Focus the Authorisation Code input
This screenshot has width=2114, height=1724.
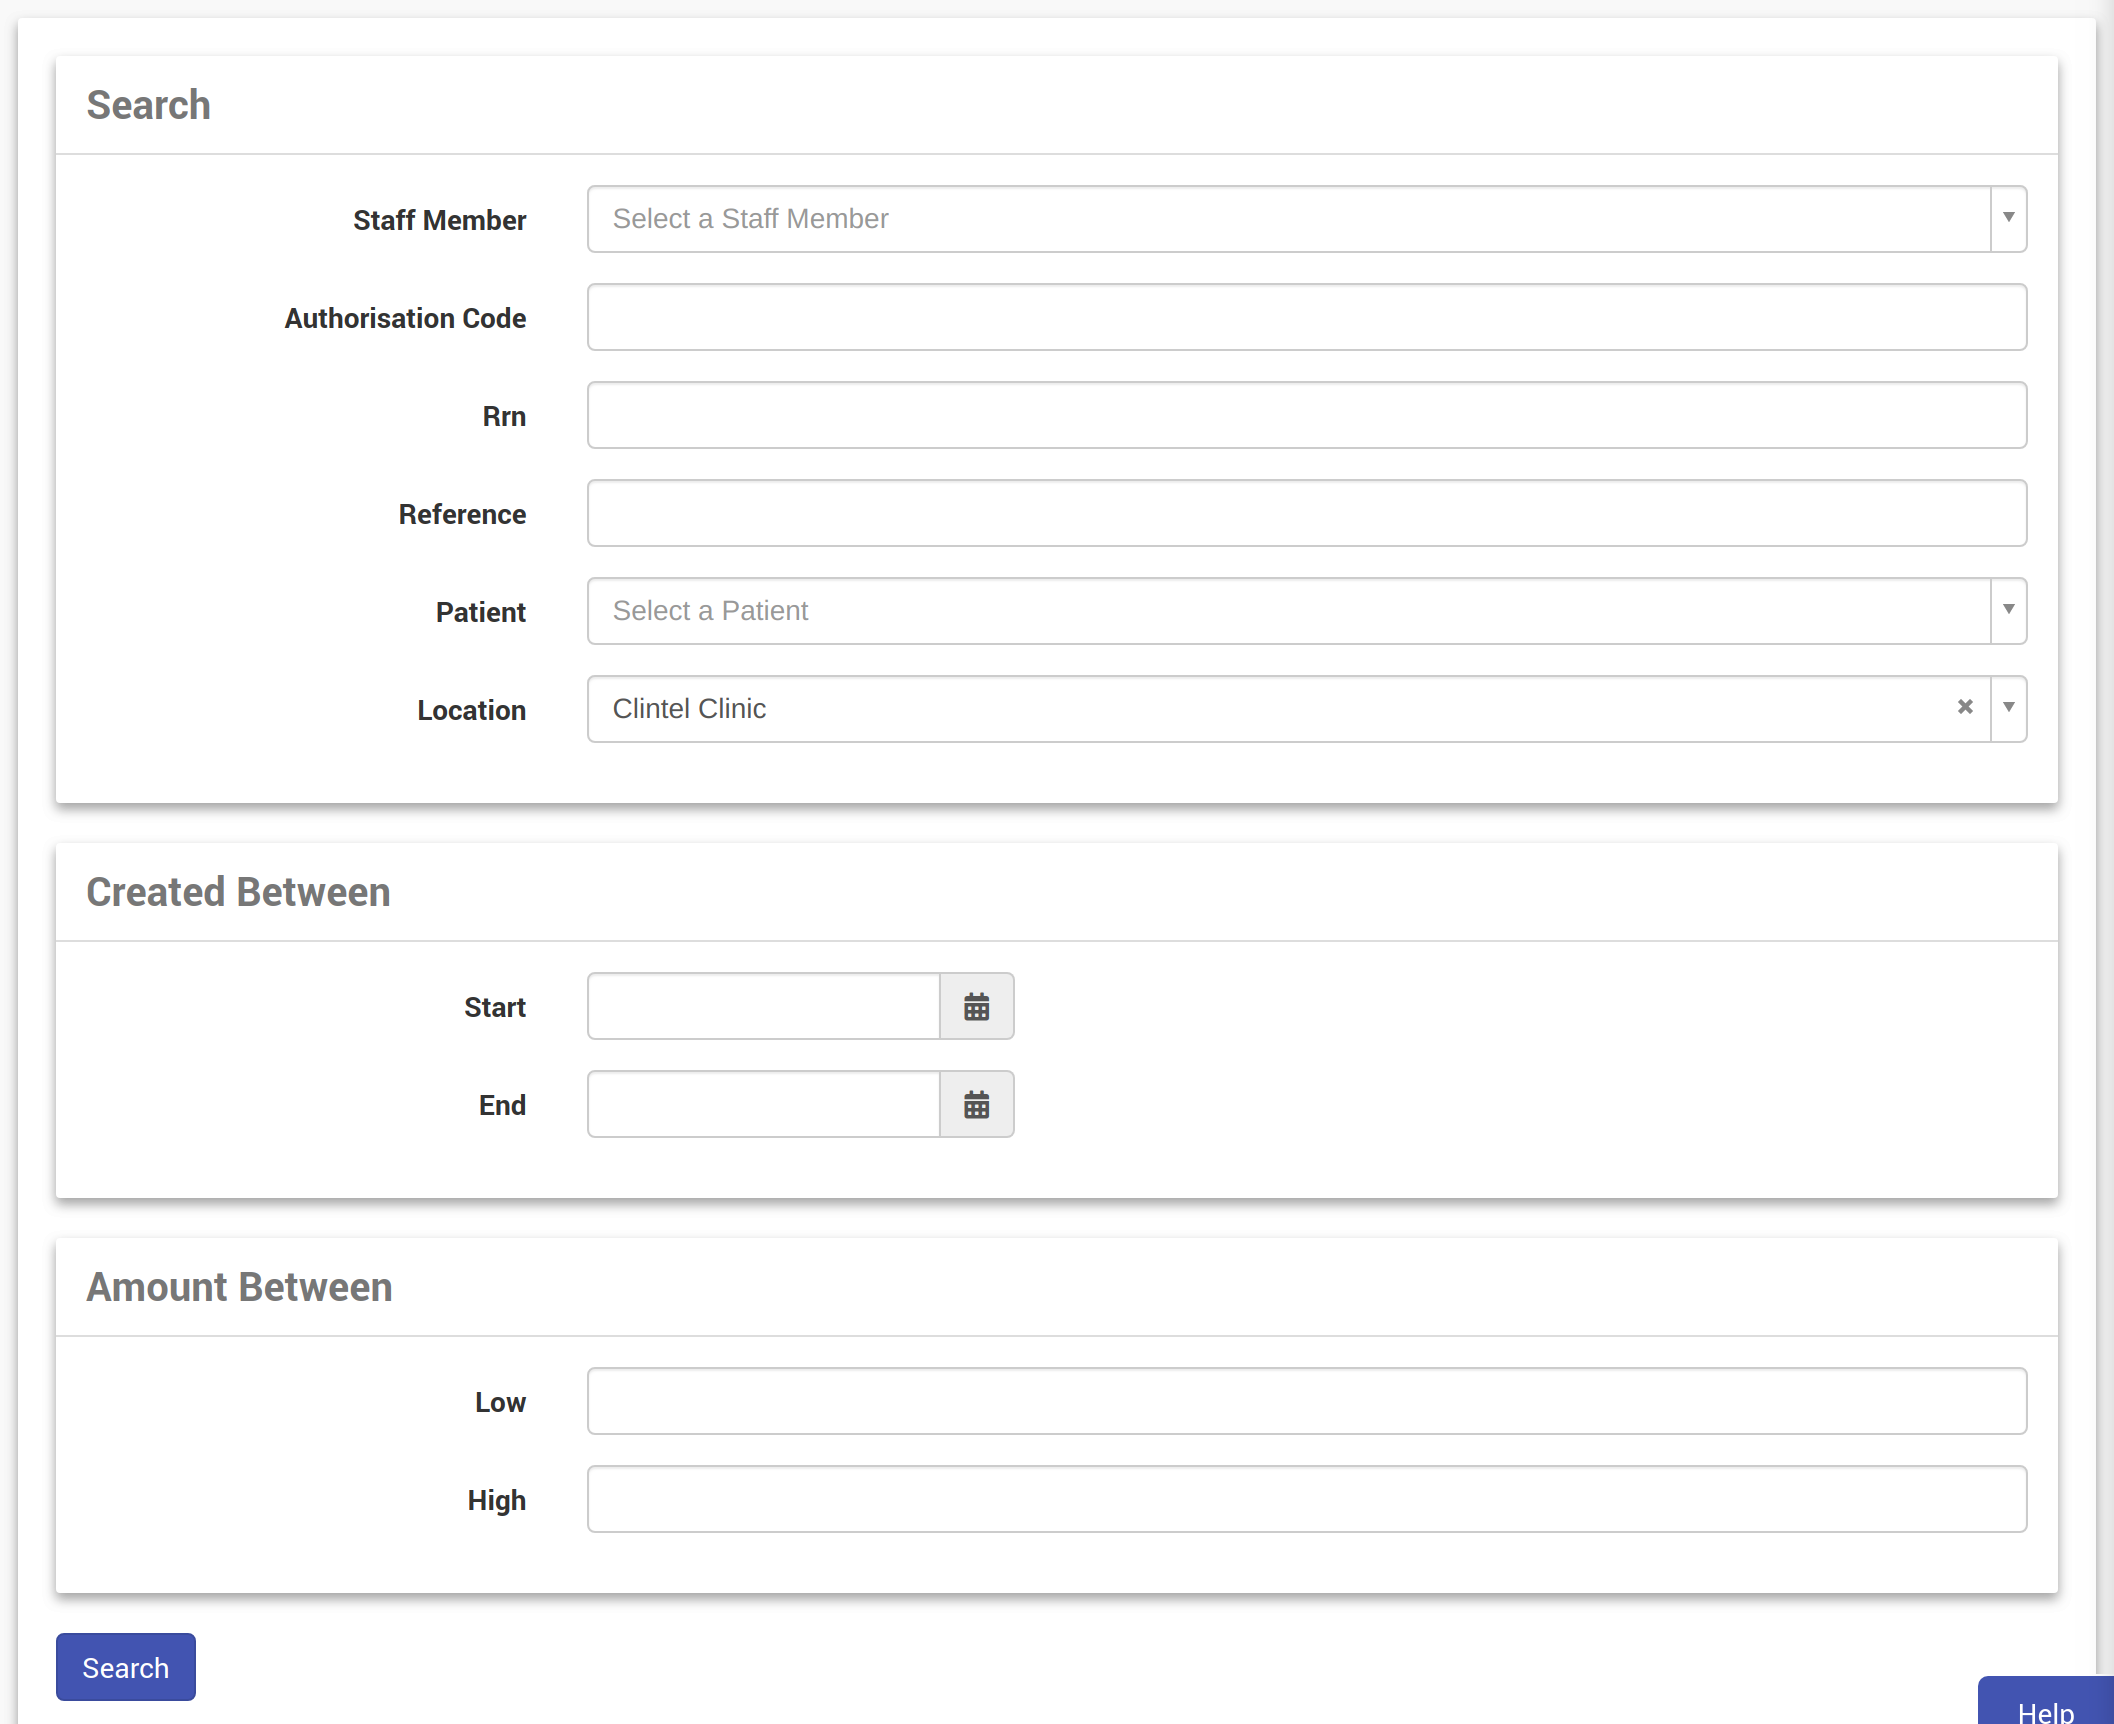tap(1306, 317)
